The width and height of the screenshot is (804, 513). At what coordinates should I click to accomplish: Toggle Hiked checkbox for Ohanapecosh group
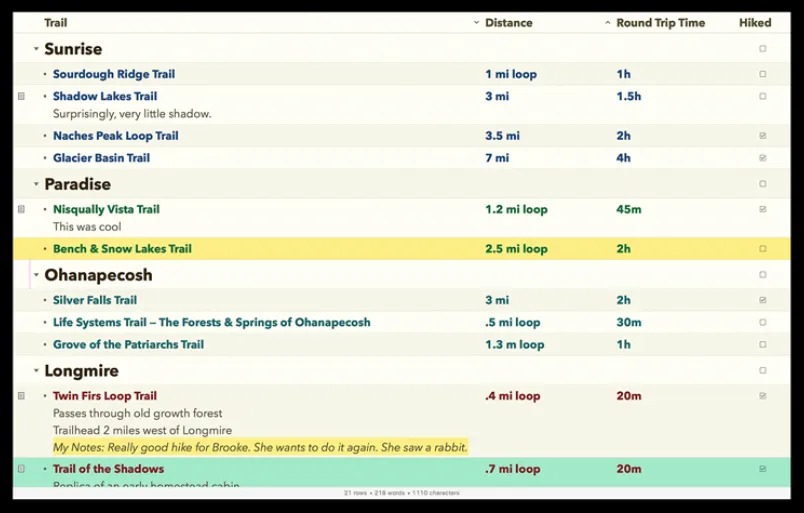pyautogui.click(x=762, y=274)
